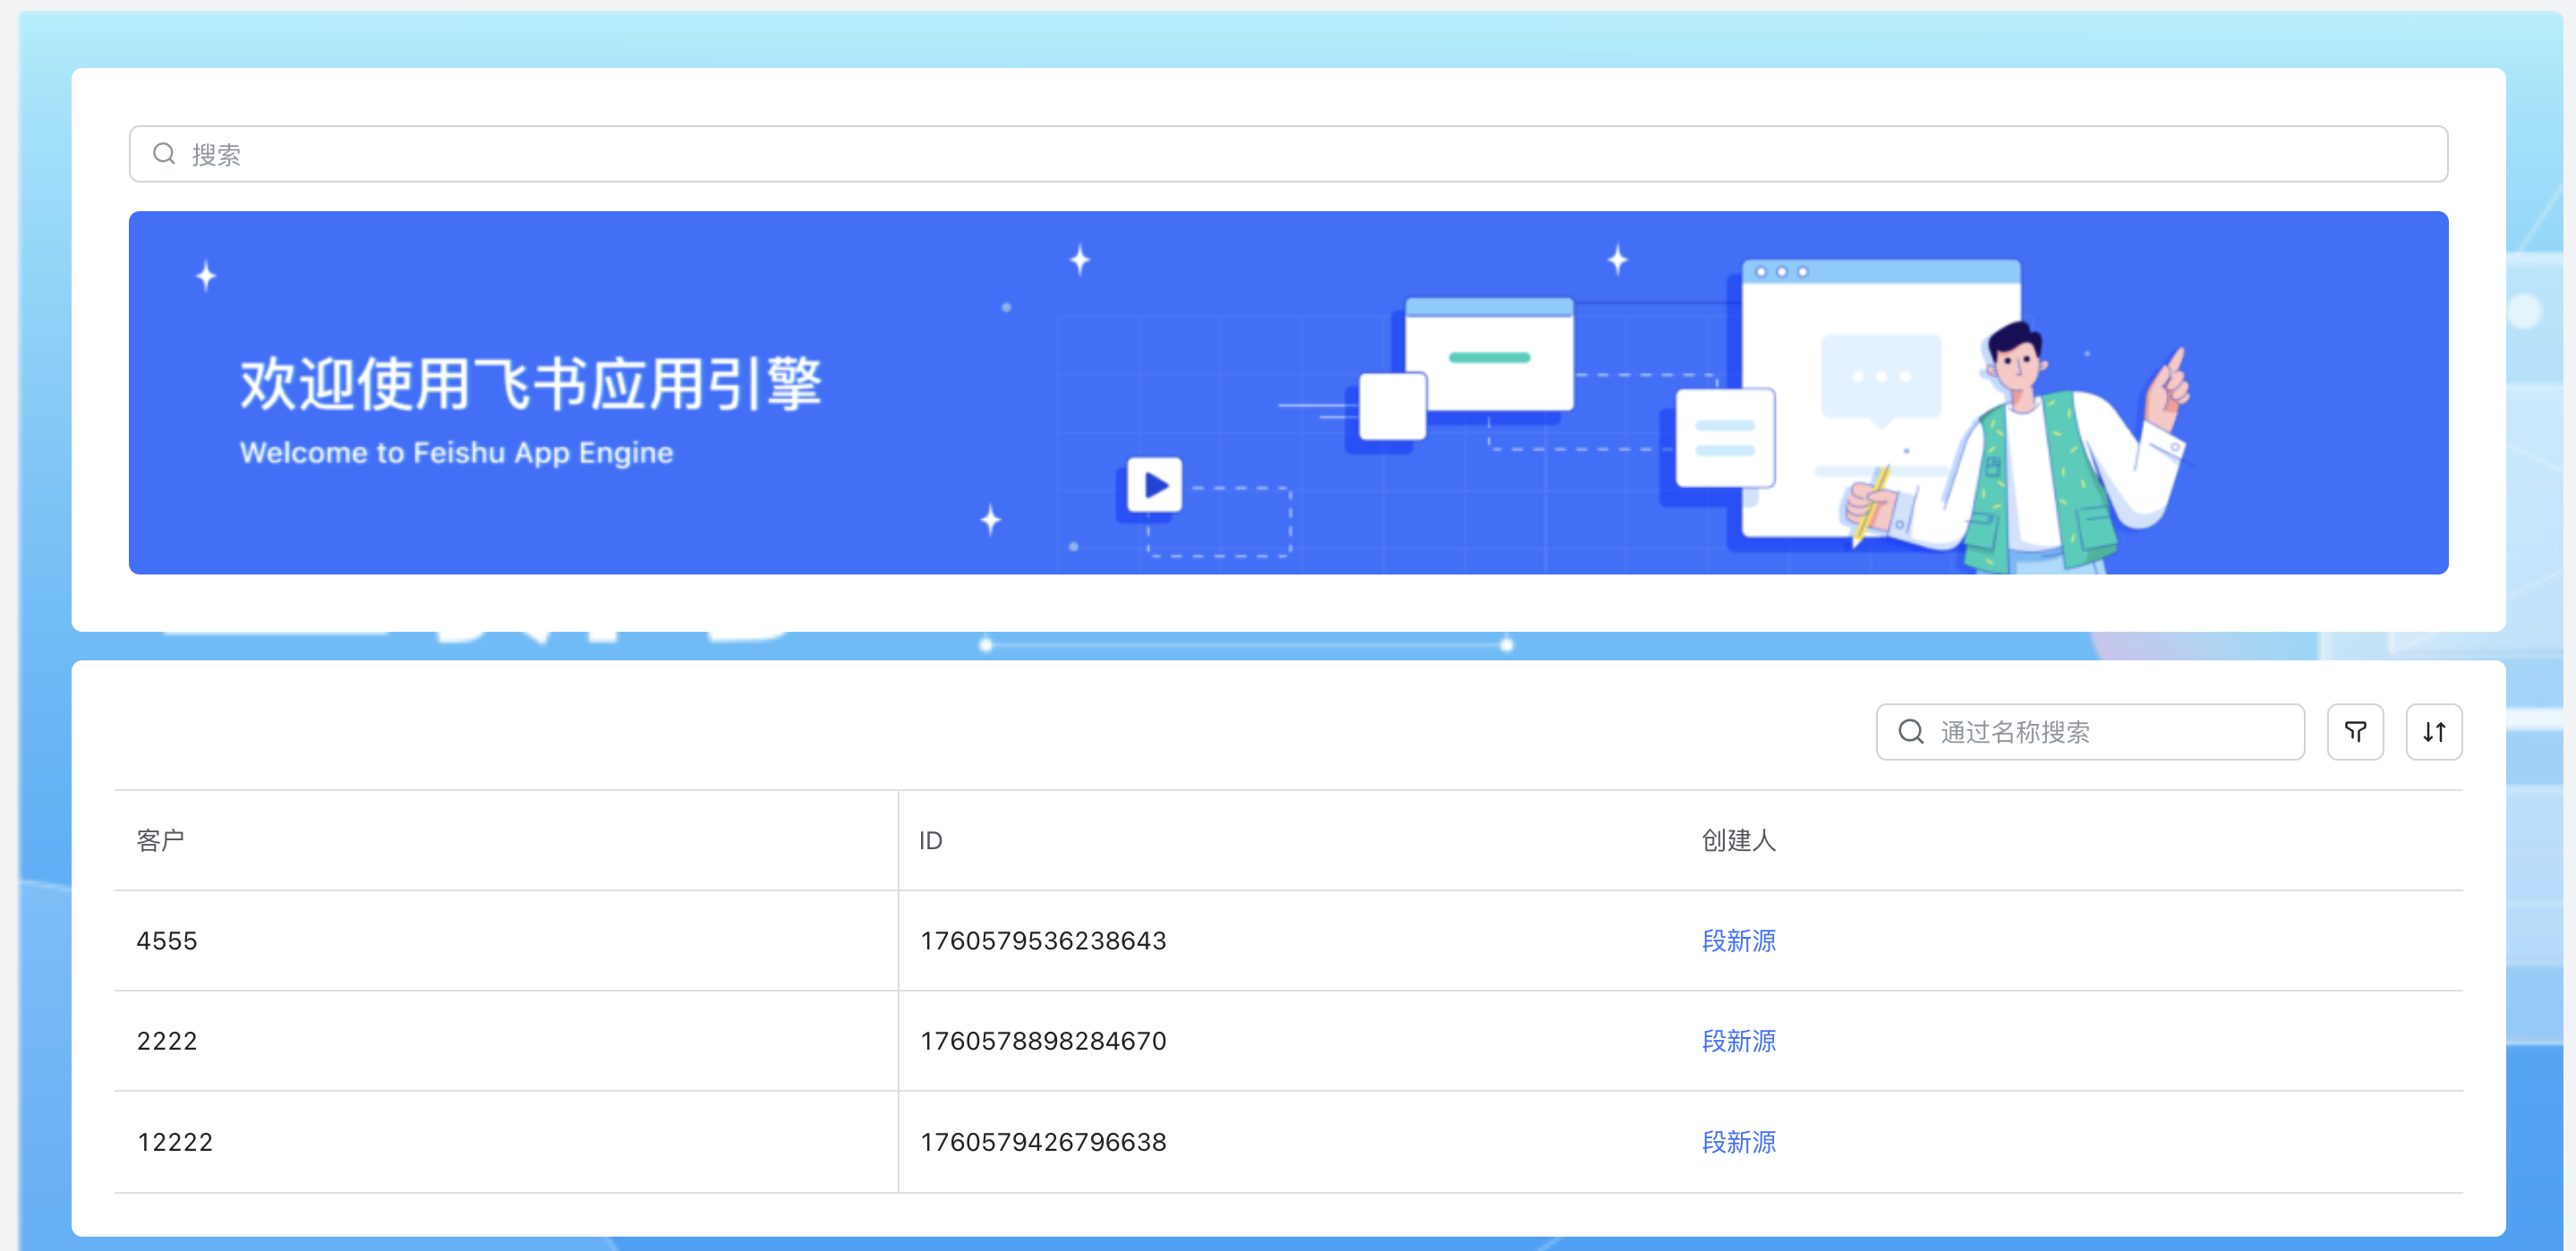Viewport: 2576px width, 1251px height.
Task: Open creator 段新源 in the 12222 row
Action: pos(1739,1142)
